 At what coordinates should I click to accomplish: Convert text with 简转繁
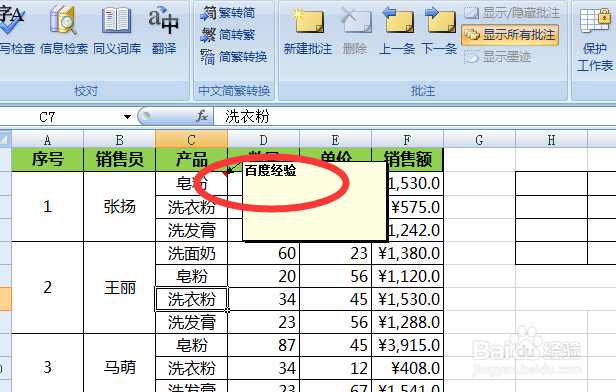228,35
